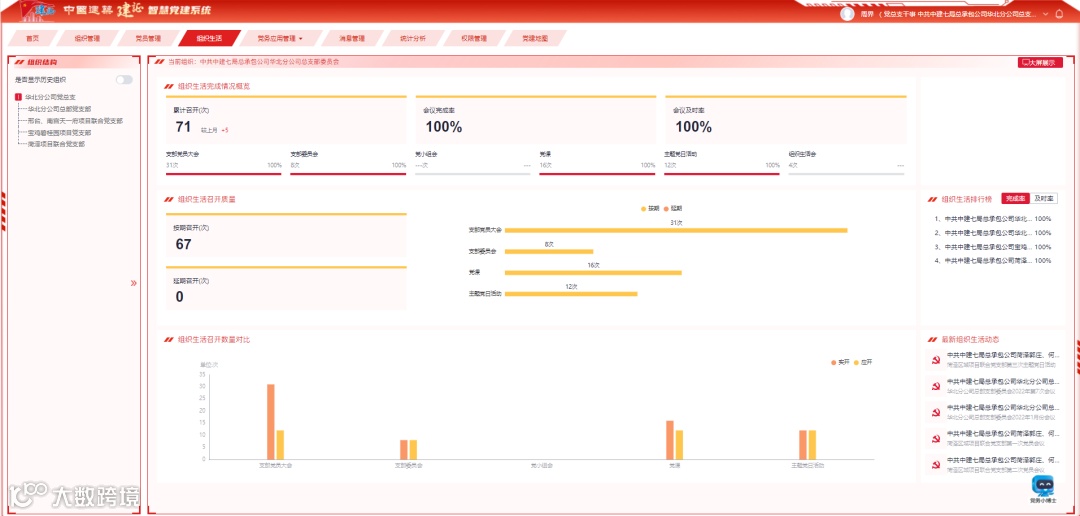Image resolution: width=1080 pixels, height=516 pixels.
Task: Click 支部党员大会 progress bar 31次
Action: tap(224, 174)
